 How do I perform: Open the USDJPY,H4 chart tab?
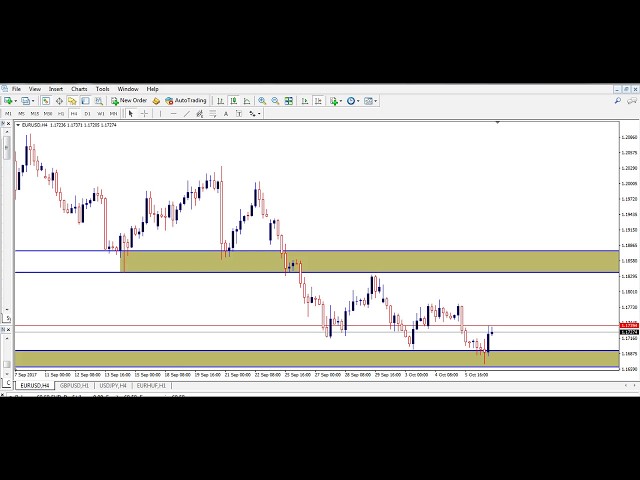113,385
